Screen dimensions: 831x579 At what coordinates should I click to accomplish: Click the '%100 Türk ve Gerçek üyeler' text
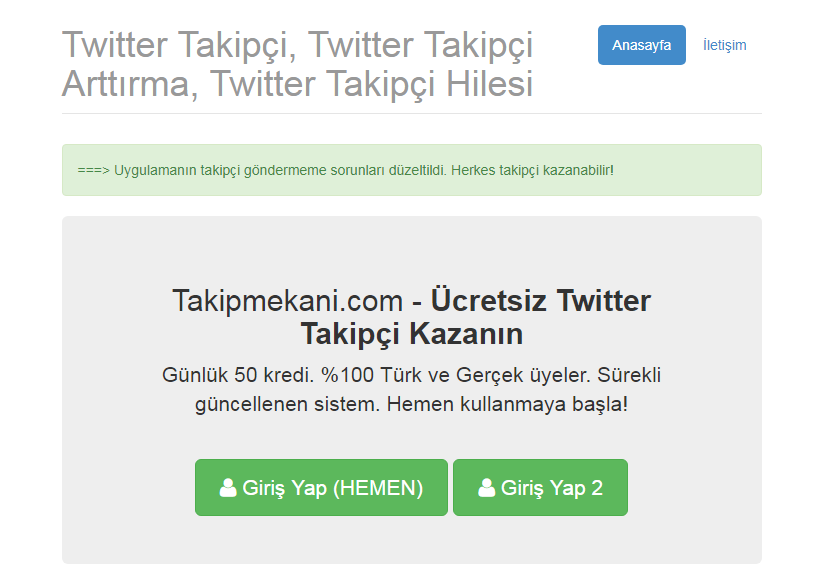pos(455,375)
